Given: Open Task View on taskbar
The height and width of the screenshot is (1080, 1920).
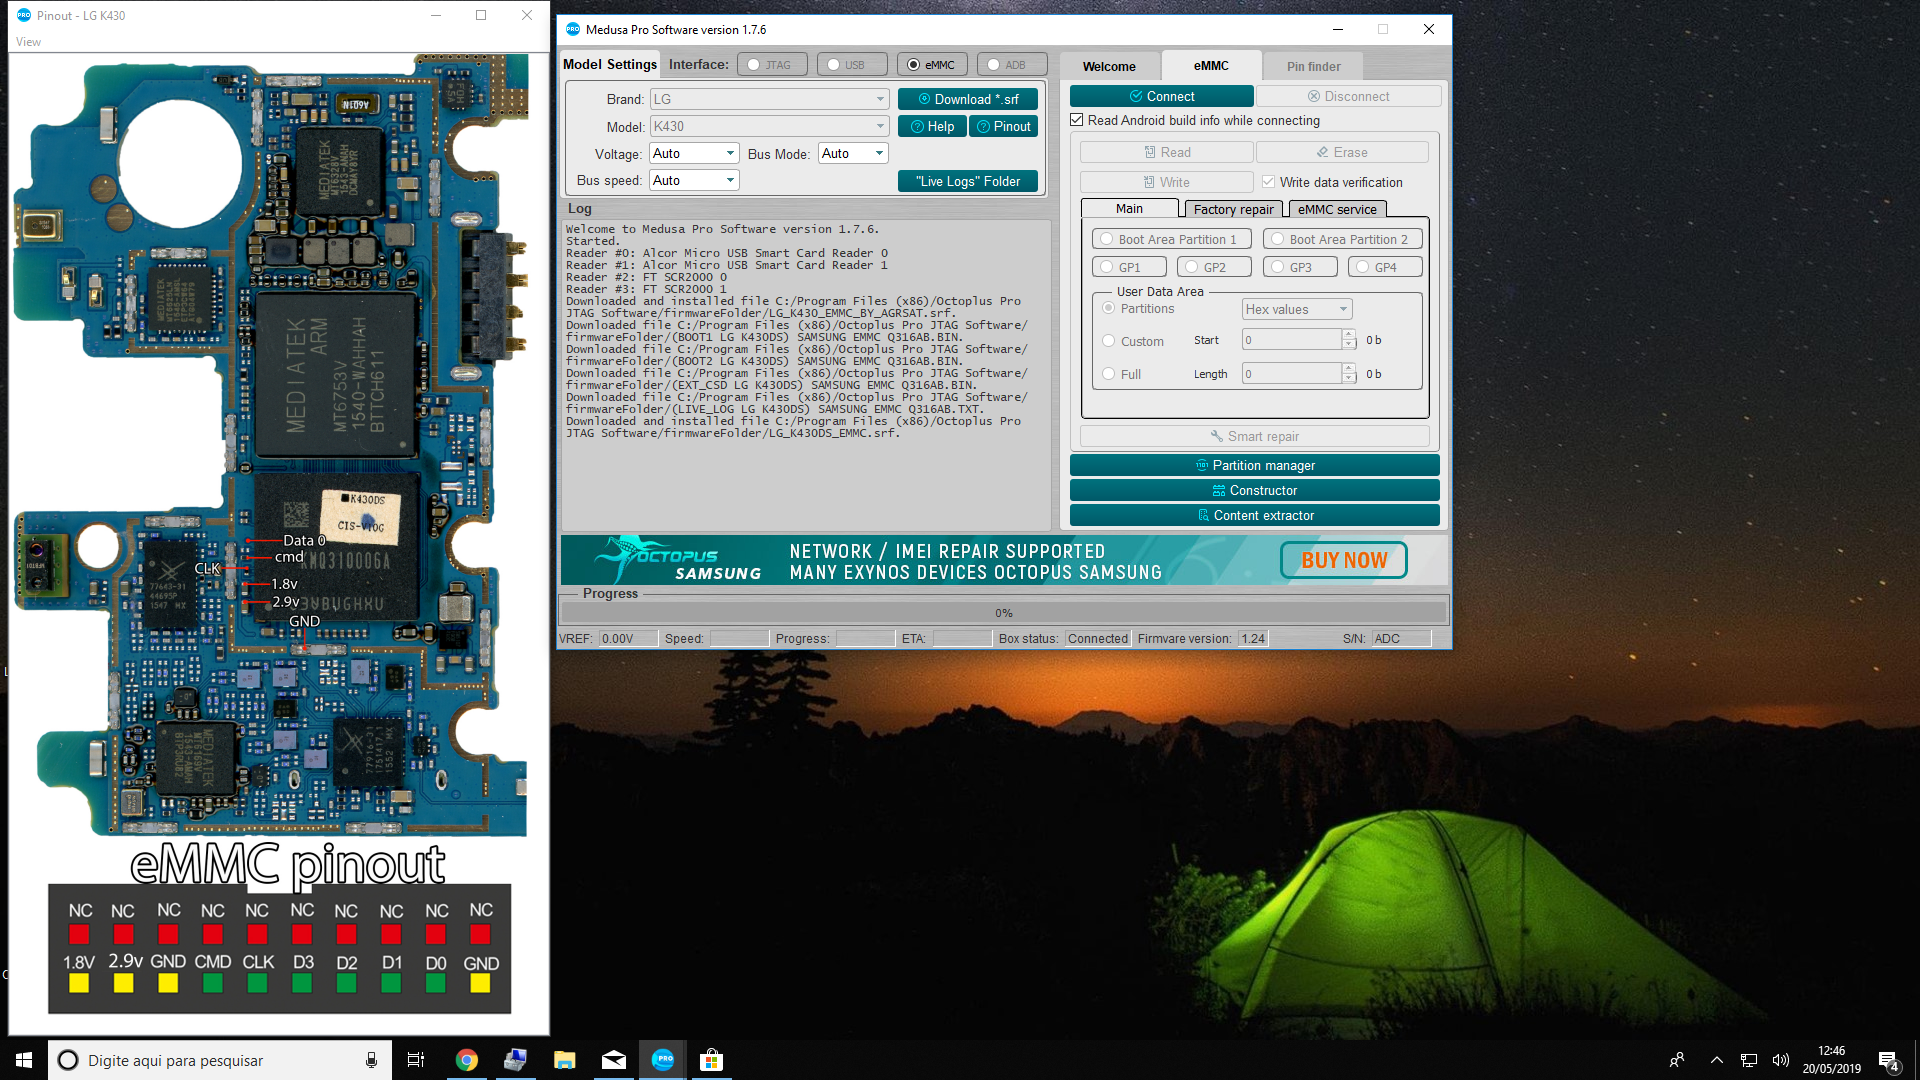Looking at the screenshot, I should [416, 1060].
